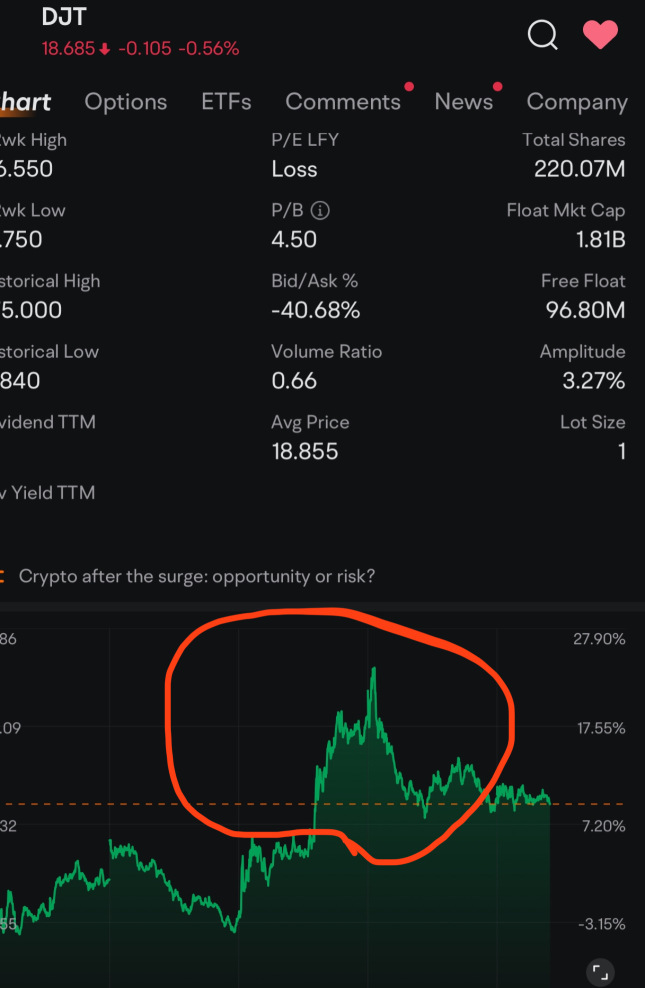Click the chart peak spike
This screenshot has height=988, width=645.
[373, 672]
